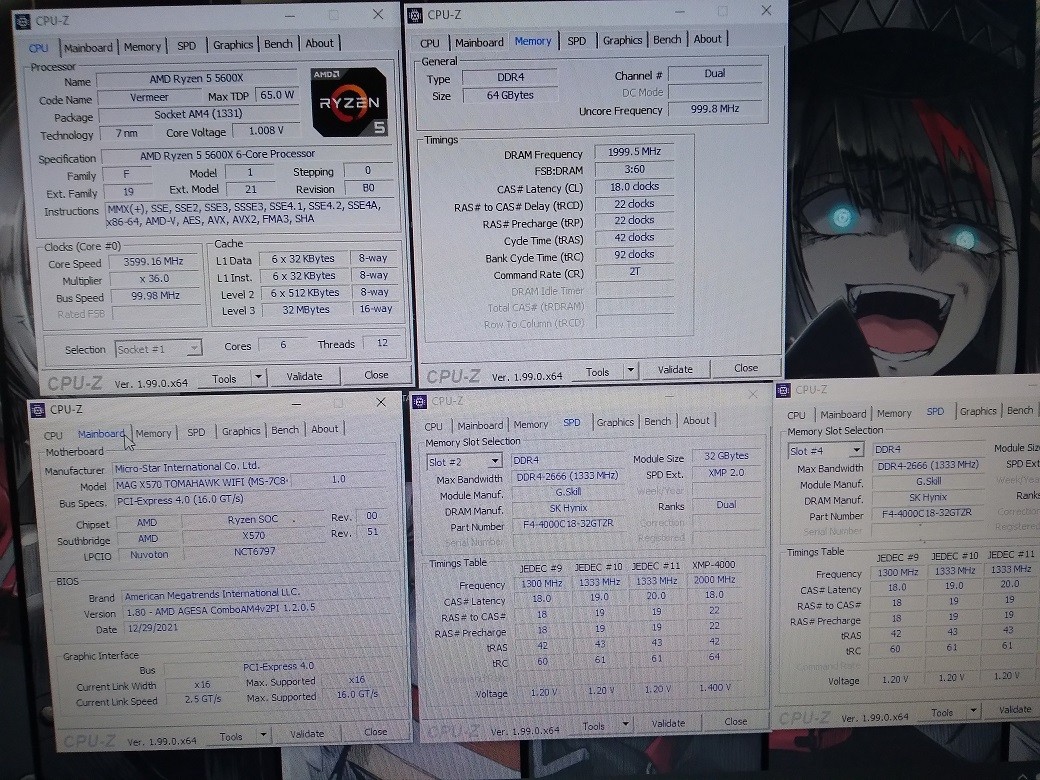Viewport: 1040px width, 780px height.
Task: Minimize the top-left CPU-Z CPU window
Action: pyautogui.click(x=290, y=16)
